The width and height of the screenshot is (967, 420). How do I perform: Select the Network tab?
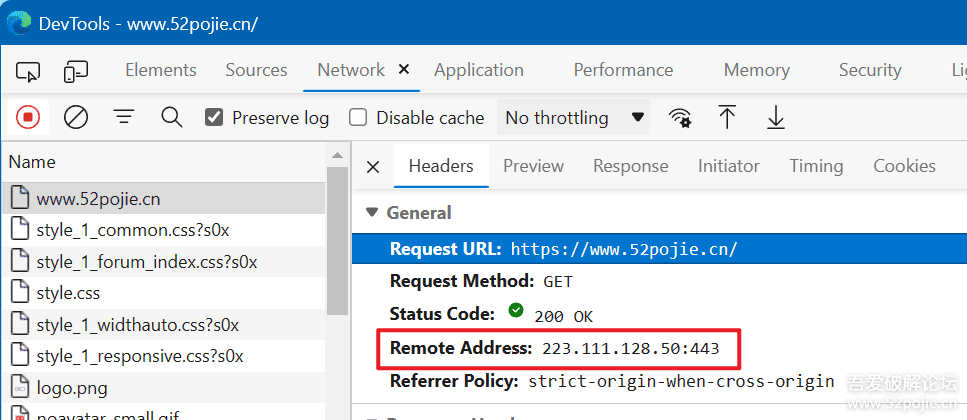(x=351, y=70)
